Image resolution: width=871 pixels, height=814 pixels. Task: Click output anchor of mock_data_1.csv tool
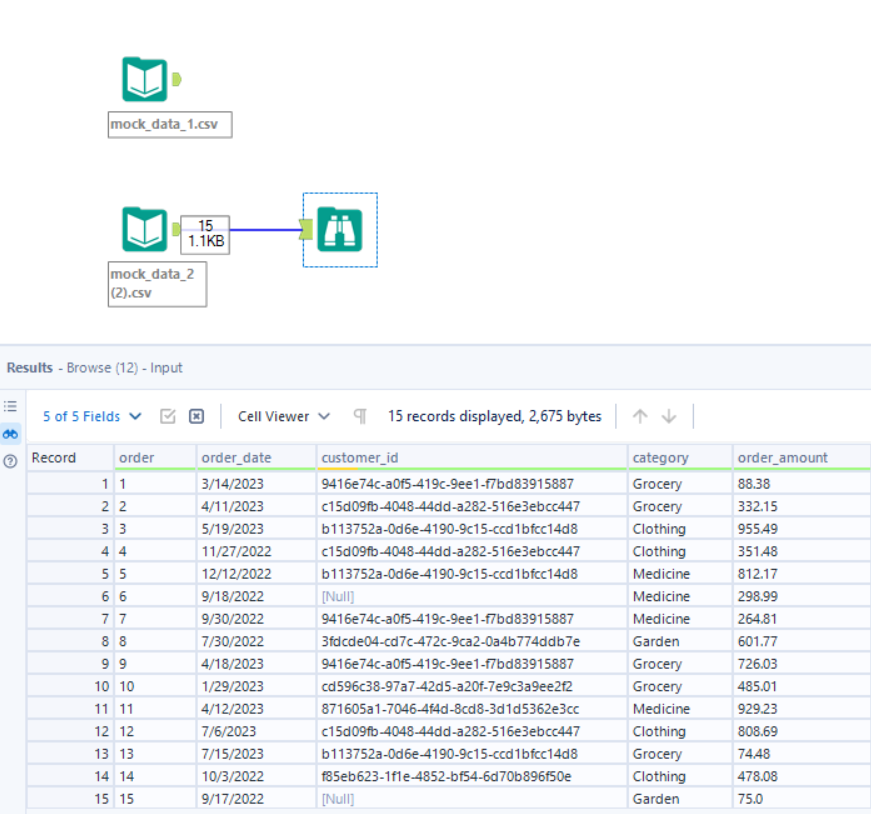tap(176, 79)
